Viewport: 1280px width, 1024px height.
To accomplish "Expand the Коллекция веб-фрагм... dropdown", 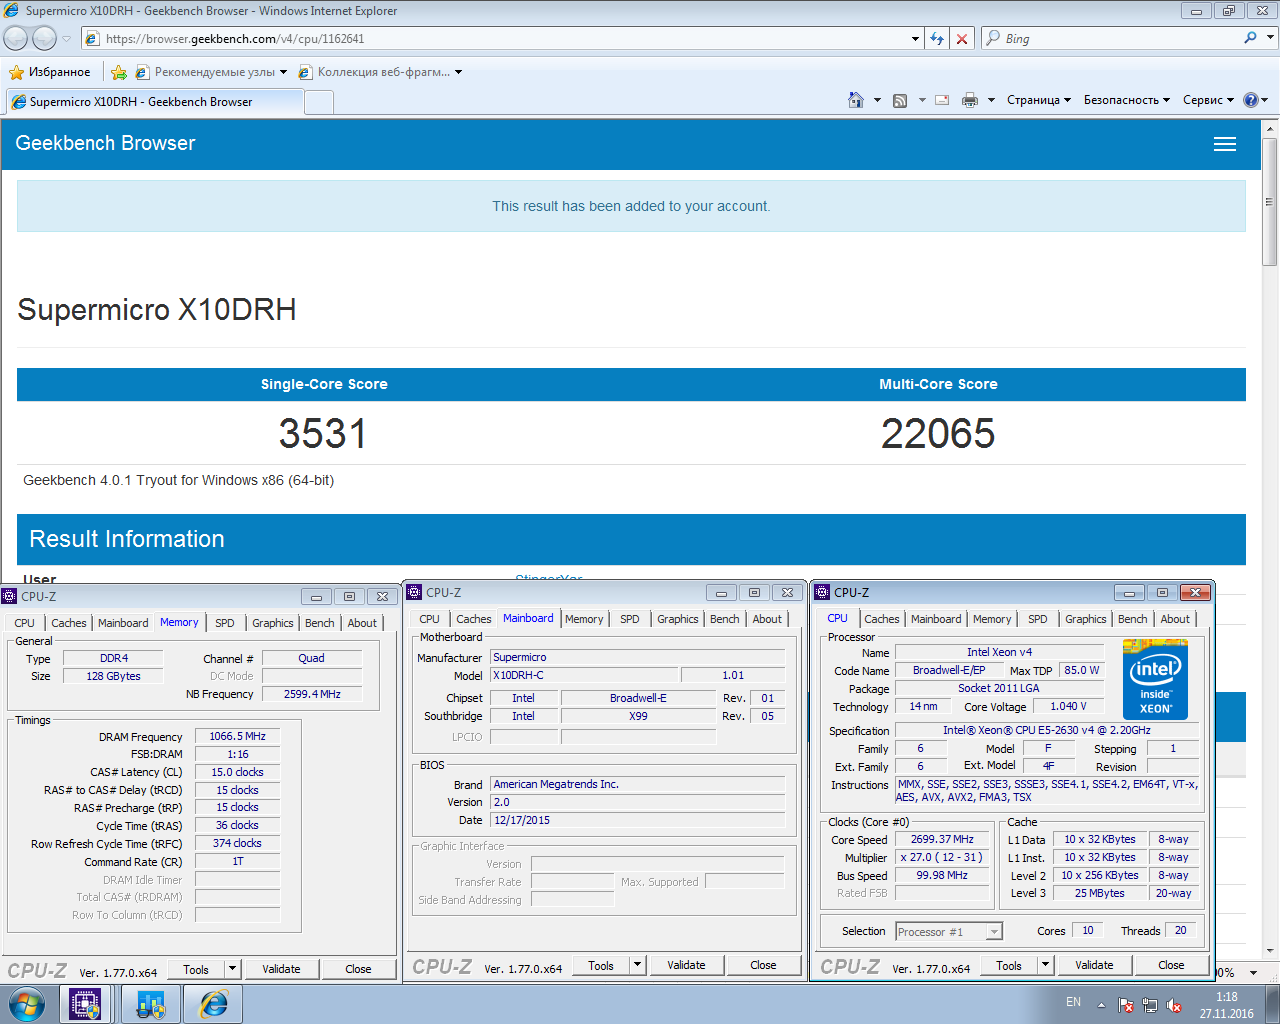I will [x=458, y=72].
